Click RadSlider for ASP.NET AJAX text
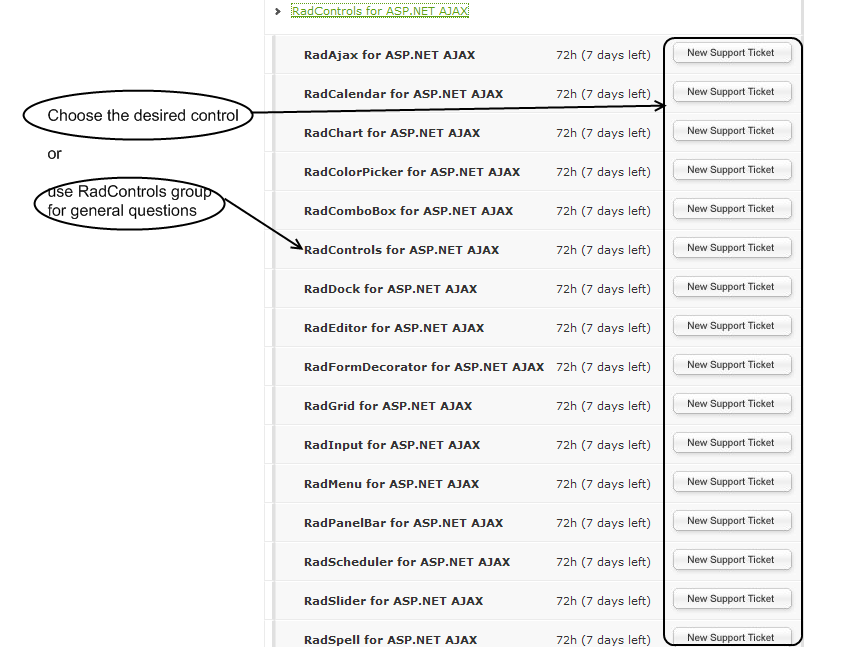The image size is (865, 647). pos(393,601)
